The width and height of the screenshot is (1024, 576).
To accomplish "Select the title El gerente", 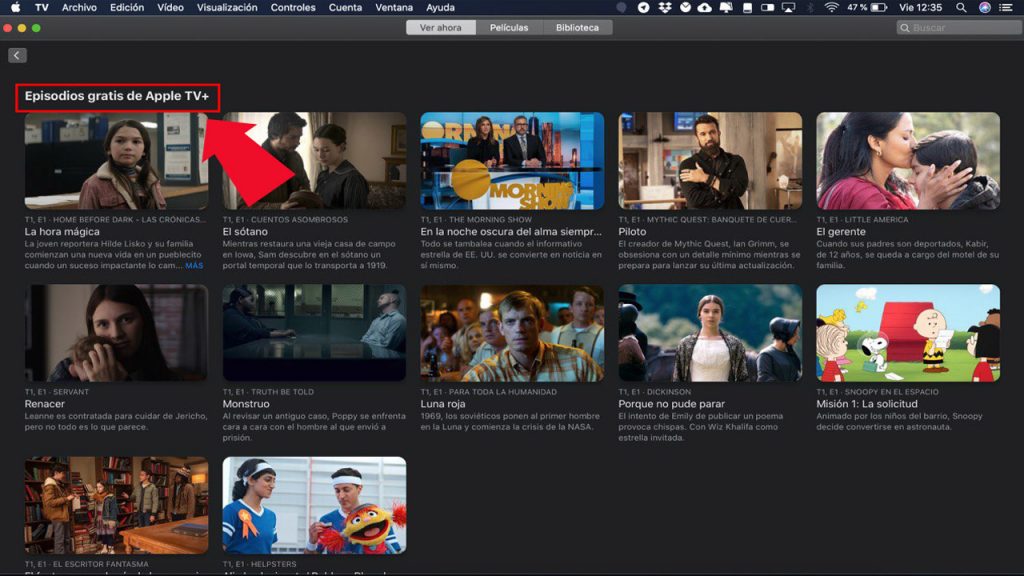I will point(840,232).
